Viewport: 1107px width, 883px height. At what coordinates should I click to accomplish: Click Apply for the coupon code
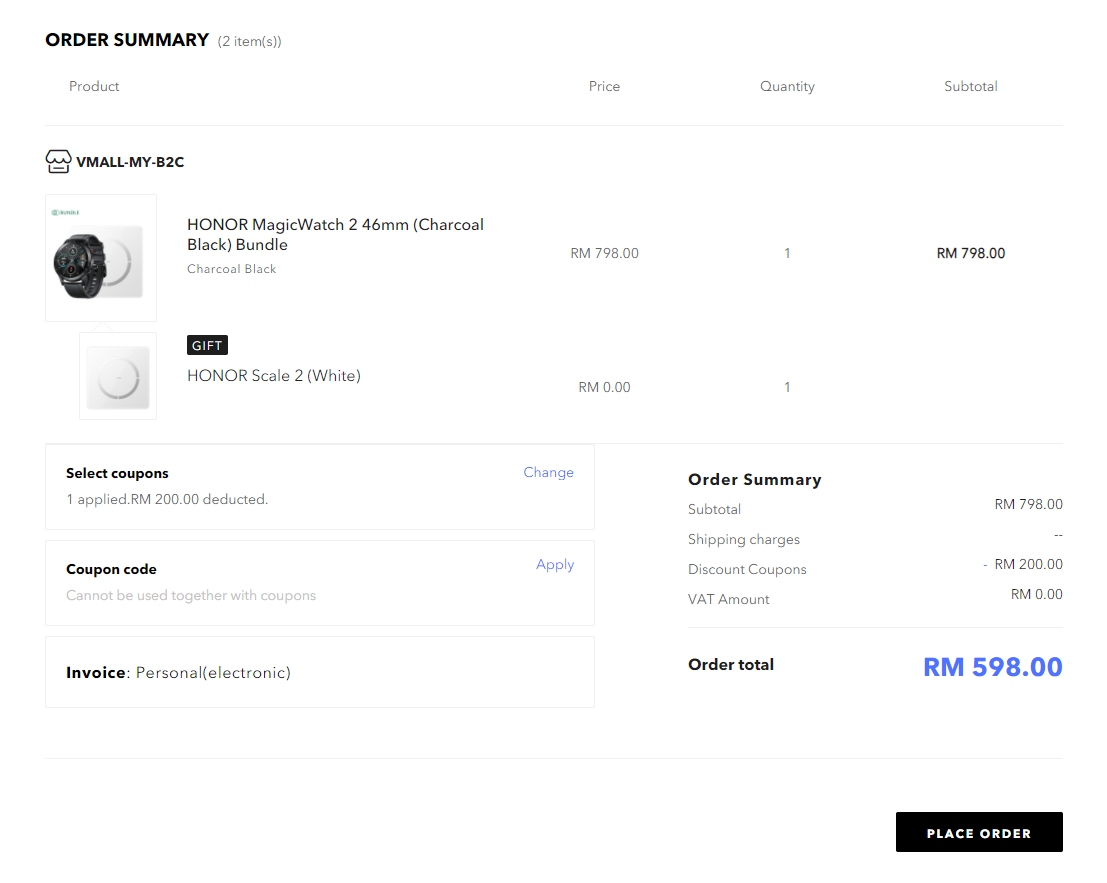pos(555,564)
